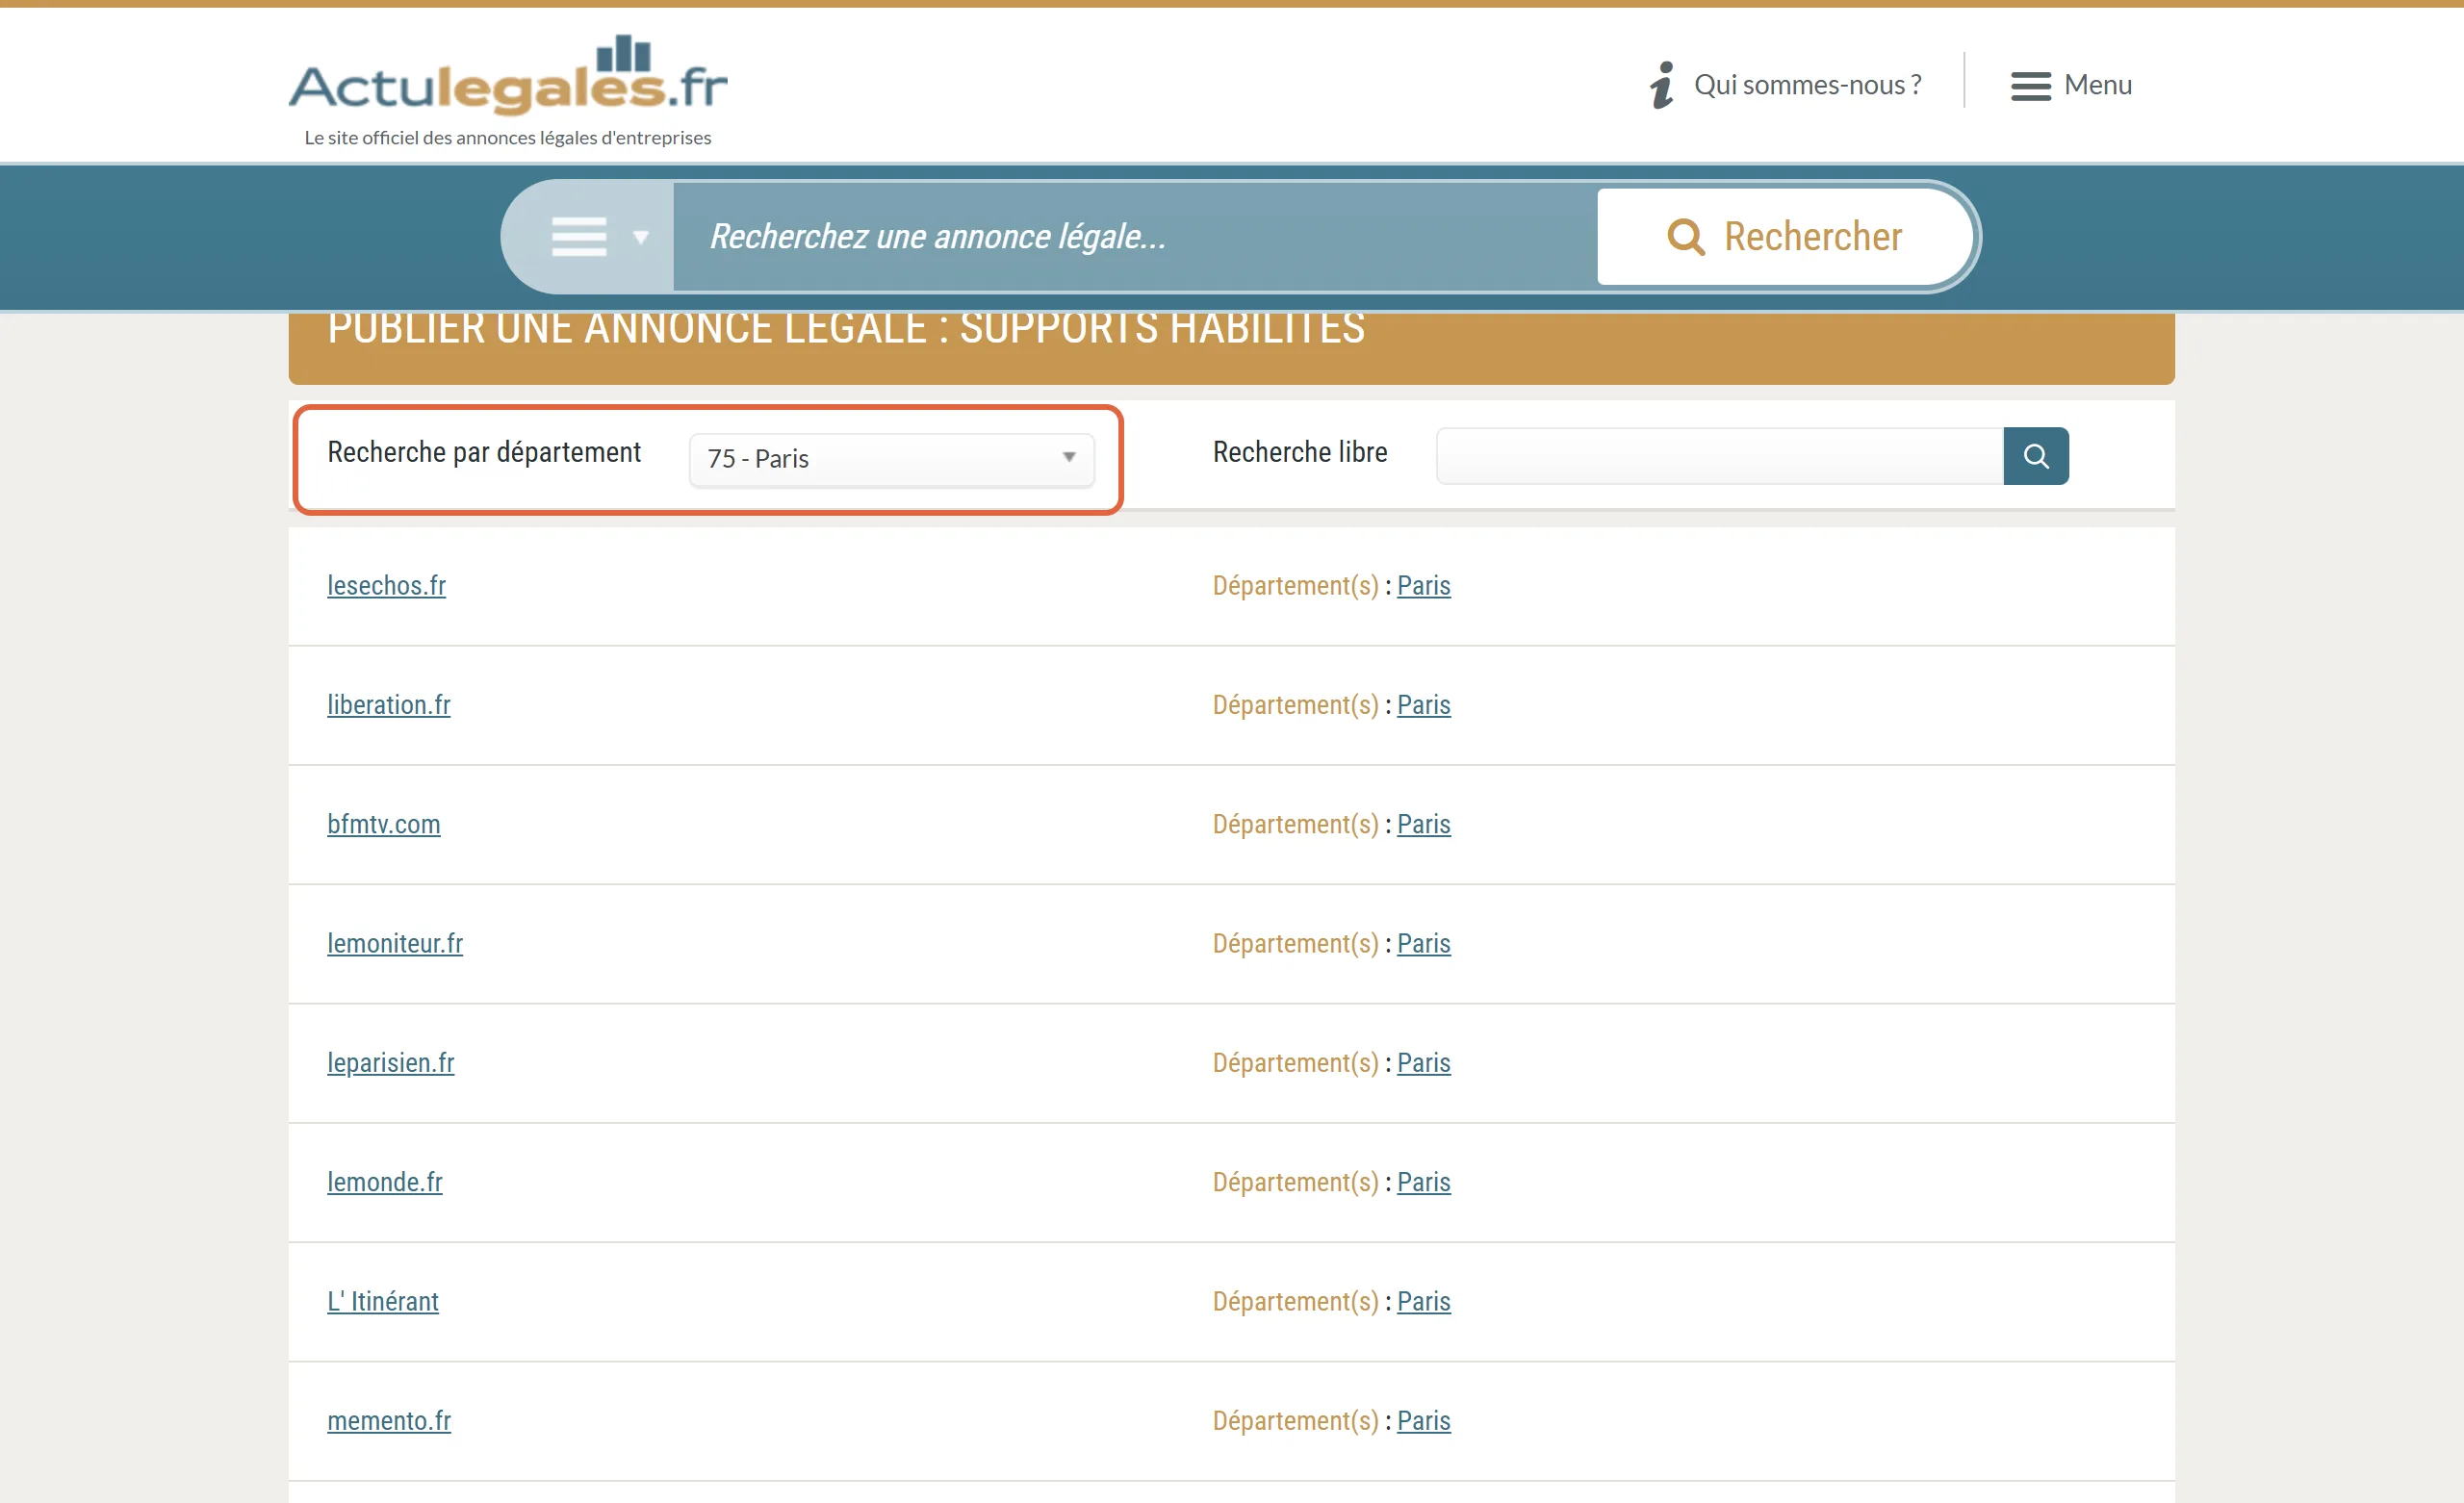Click the list icon in the search bar
This screenshot has height=1503, width=2464.
[579, 237]
